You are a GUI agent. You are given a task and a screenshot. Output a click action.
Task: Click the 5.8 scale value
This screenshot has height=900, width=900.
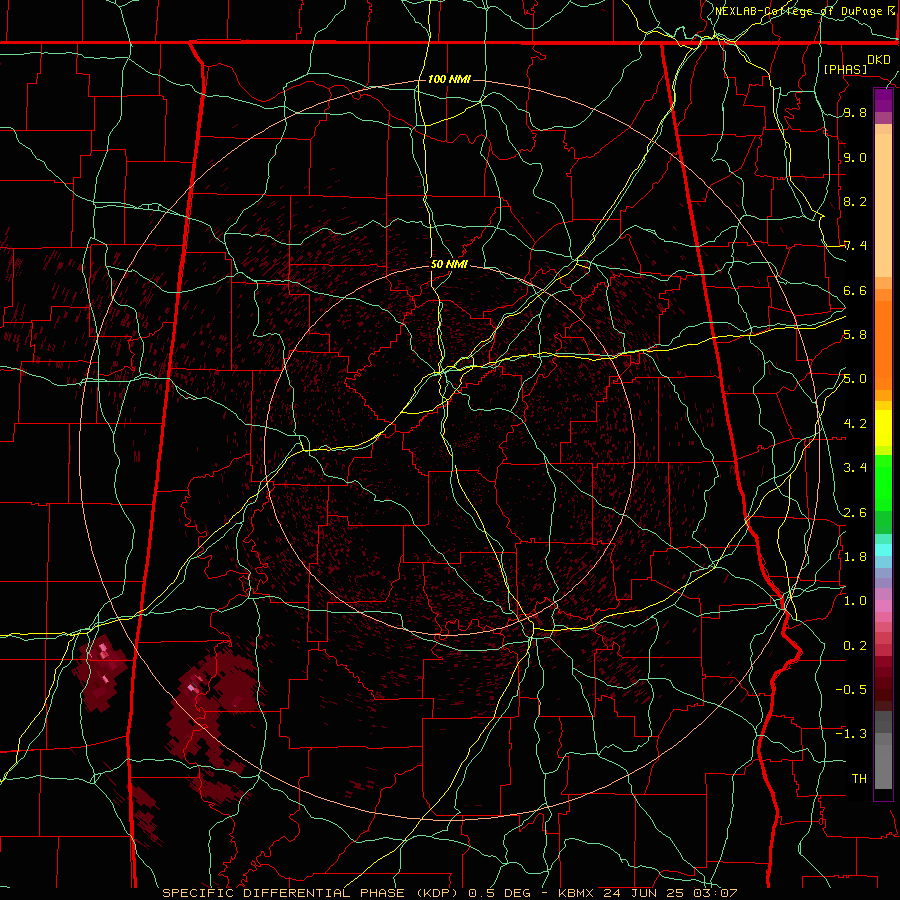coord(855,335)
